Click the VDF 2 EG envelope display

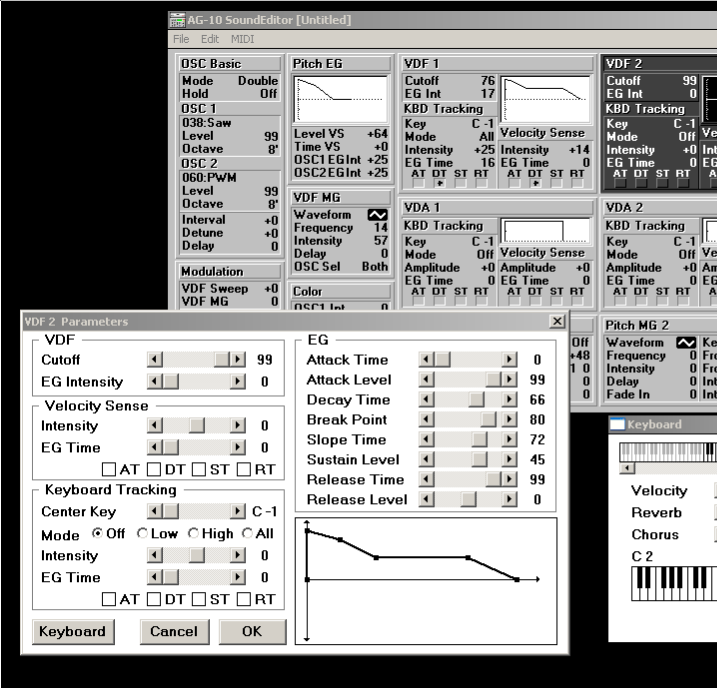pyautogui.click(x=426, y=581)
